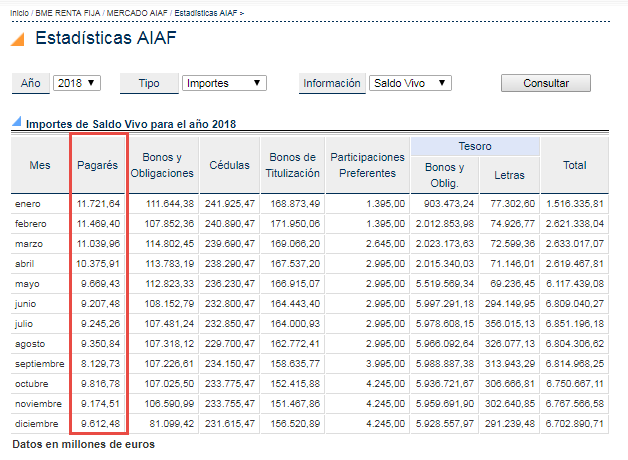Click Total value 1.516.335,81 for enero
628x460 pixels.
click(x=575, y=204)
